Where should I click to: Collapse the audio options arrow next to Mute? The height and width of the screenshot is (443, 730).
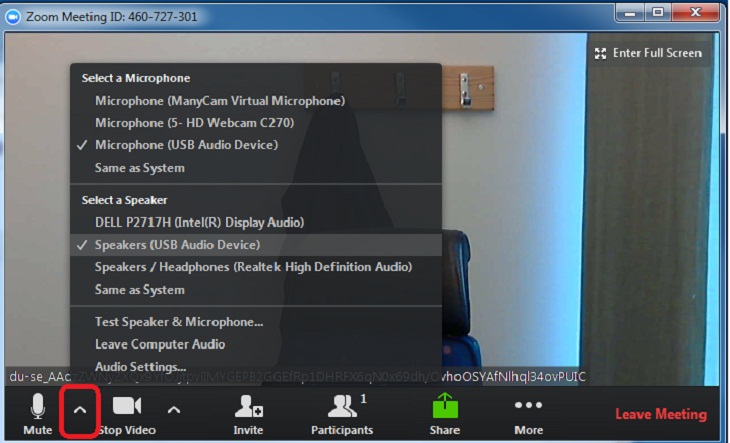81,410
